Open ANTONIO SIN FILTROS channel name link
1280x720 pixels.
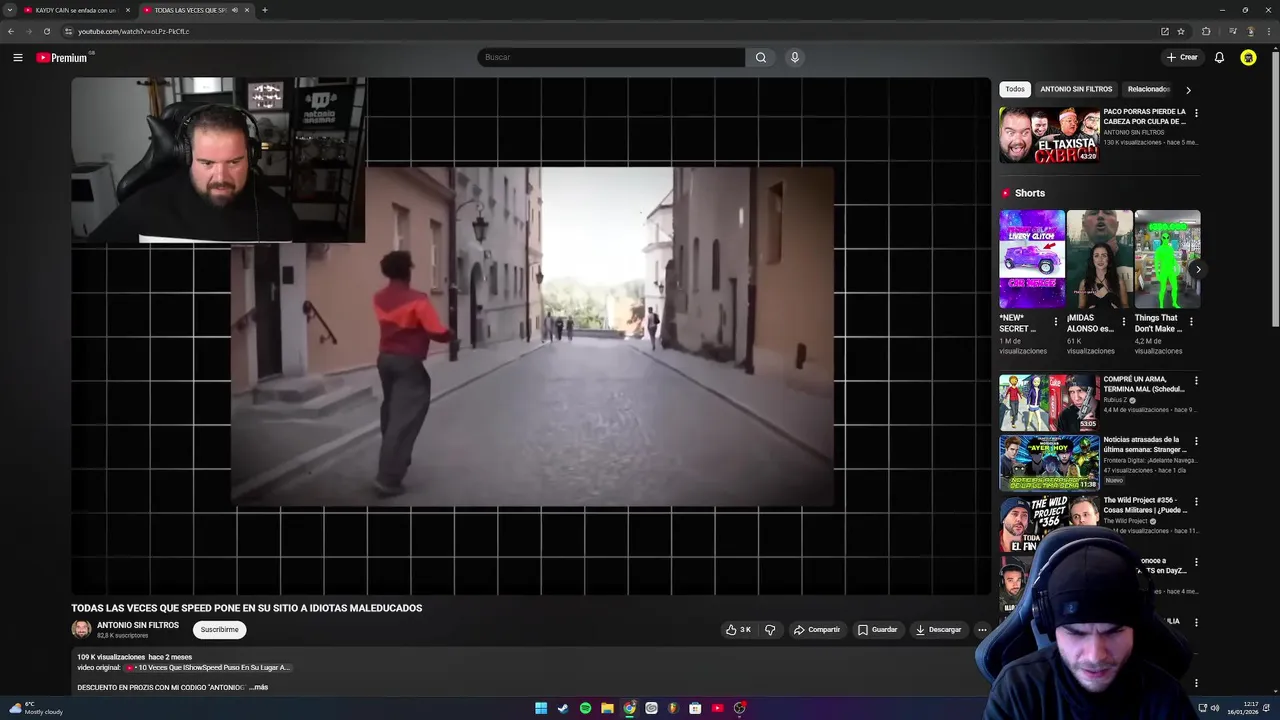(x=138, y=625)
